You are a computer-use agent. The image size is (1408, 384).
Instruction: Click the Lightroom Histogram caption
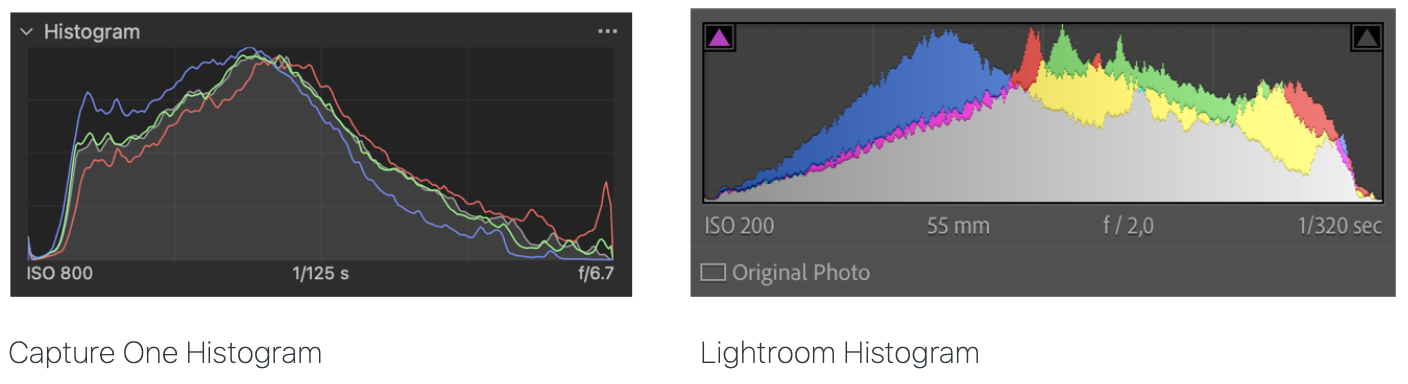(x=839, y=353)
